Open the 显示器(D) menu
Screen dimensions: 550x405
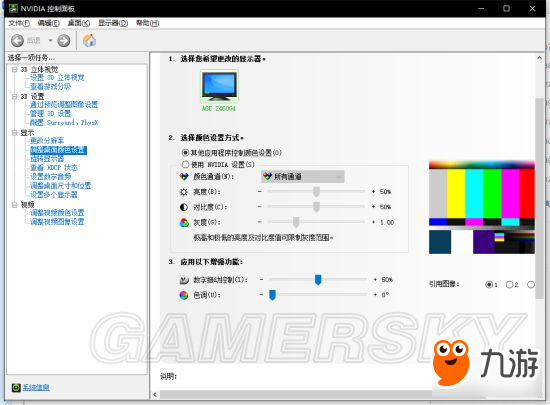[113, 23]
